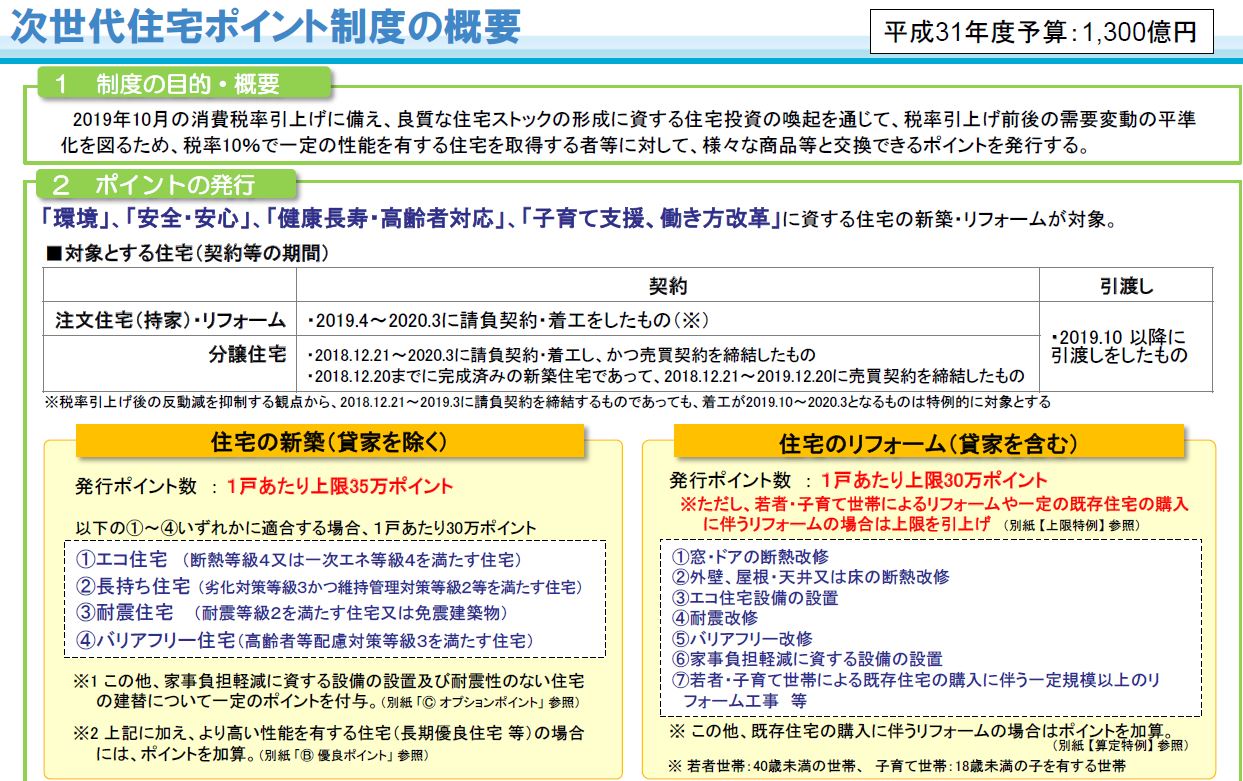
Task: Click the blue keyword "「子育て支援、働き方改革」"
Action: point(649,218)
